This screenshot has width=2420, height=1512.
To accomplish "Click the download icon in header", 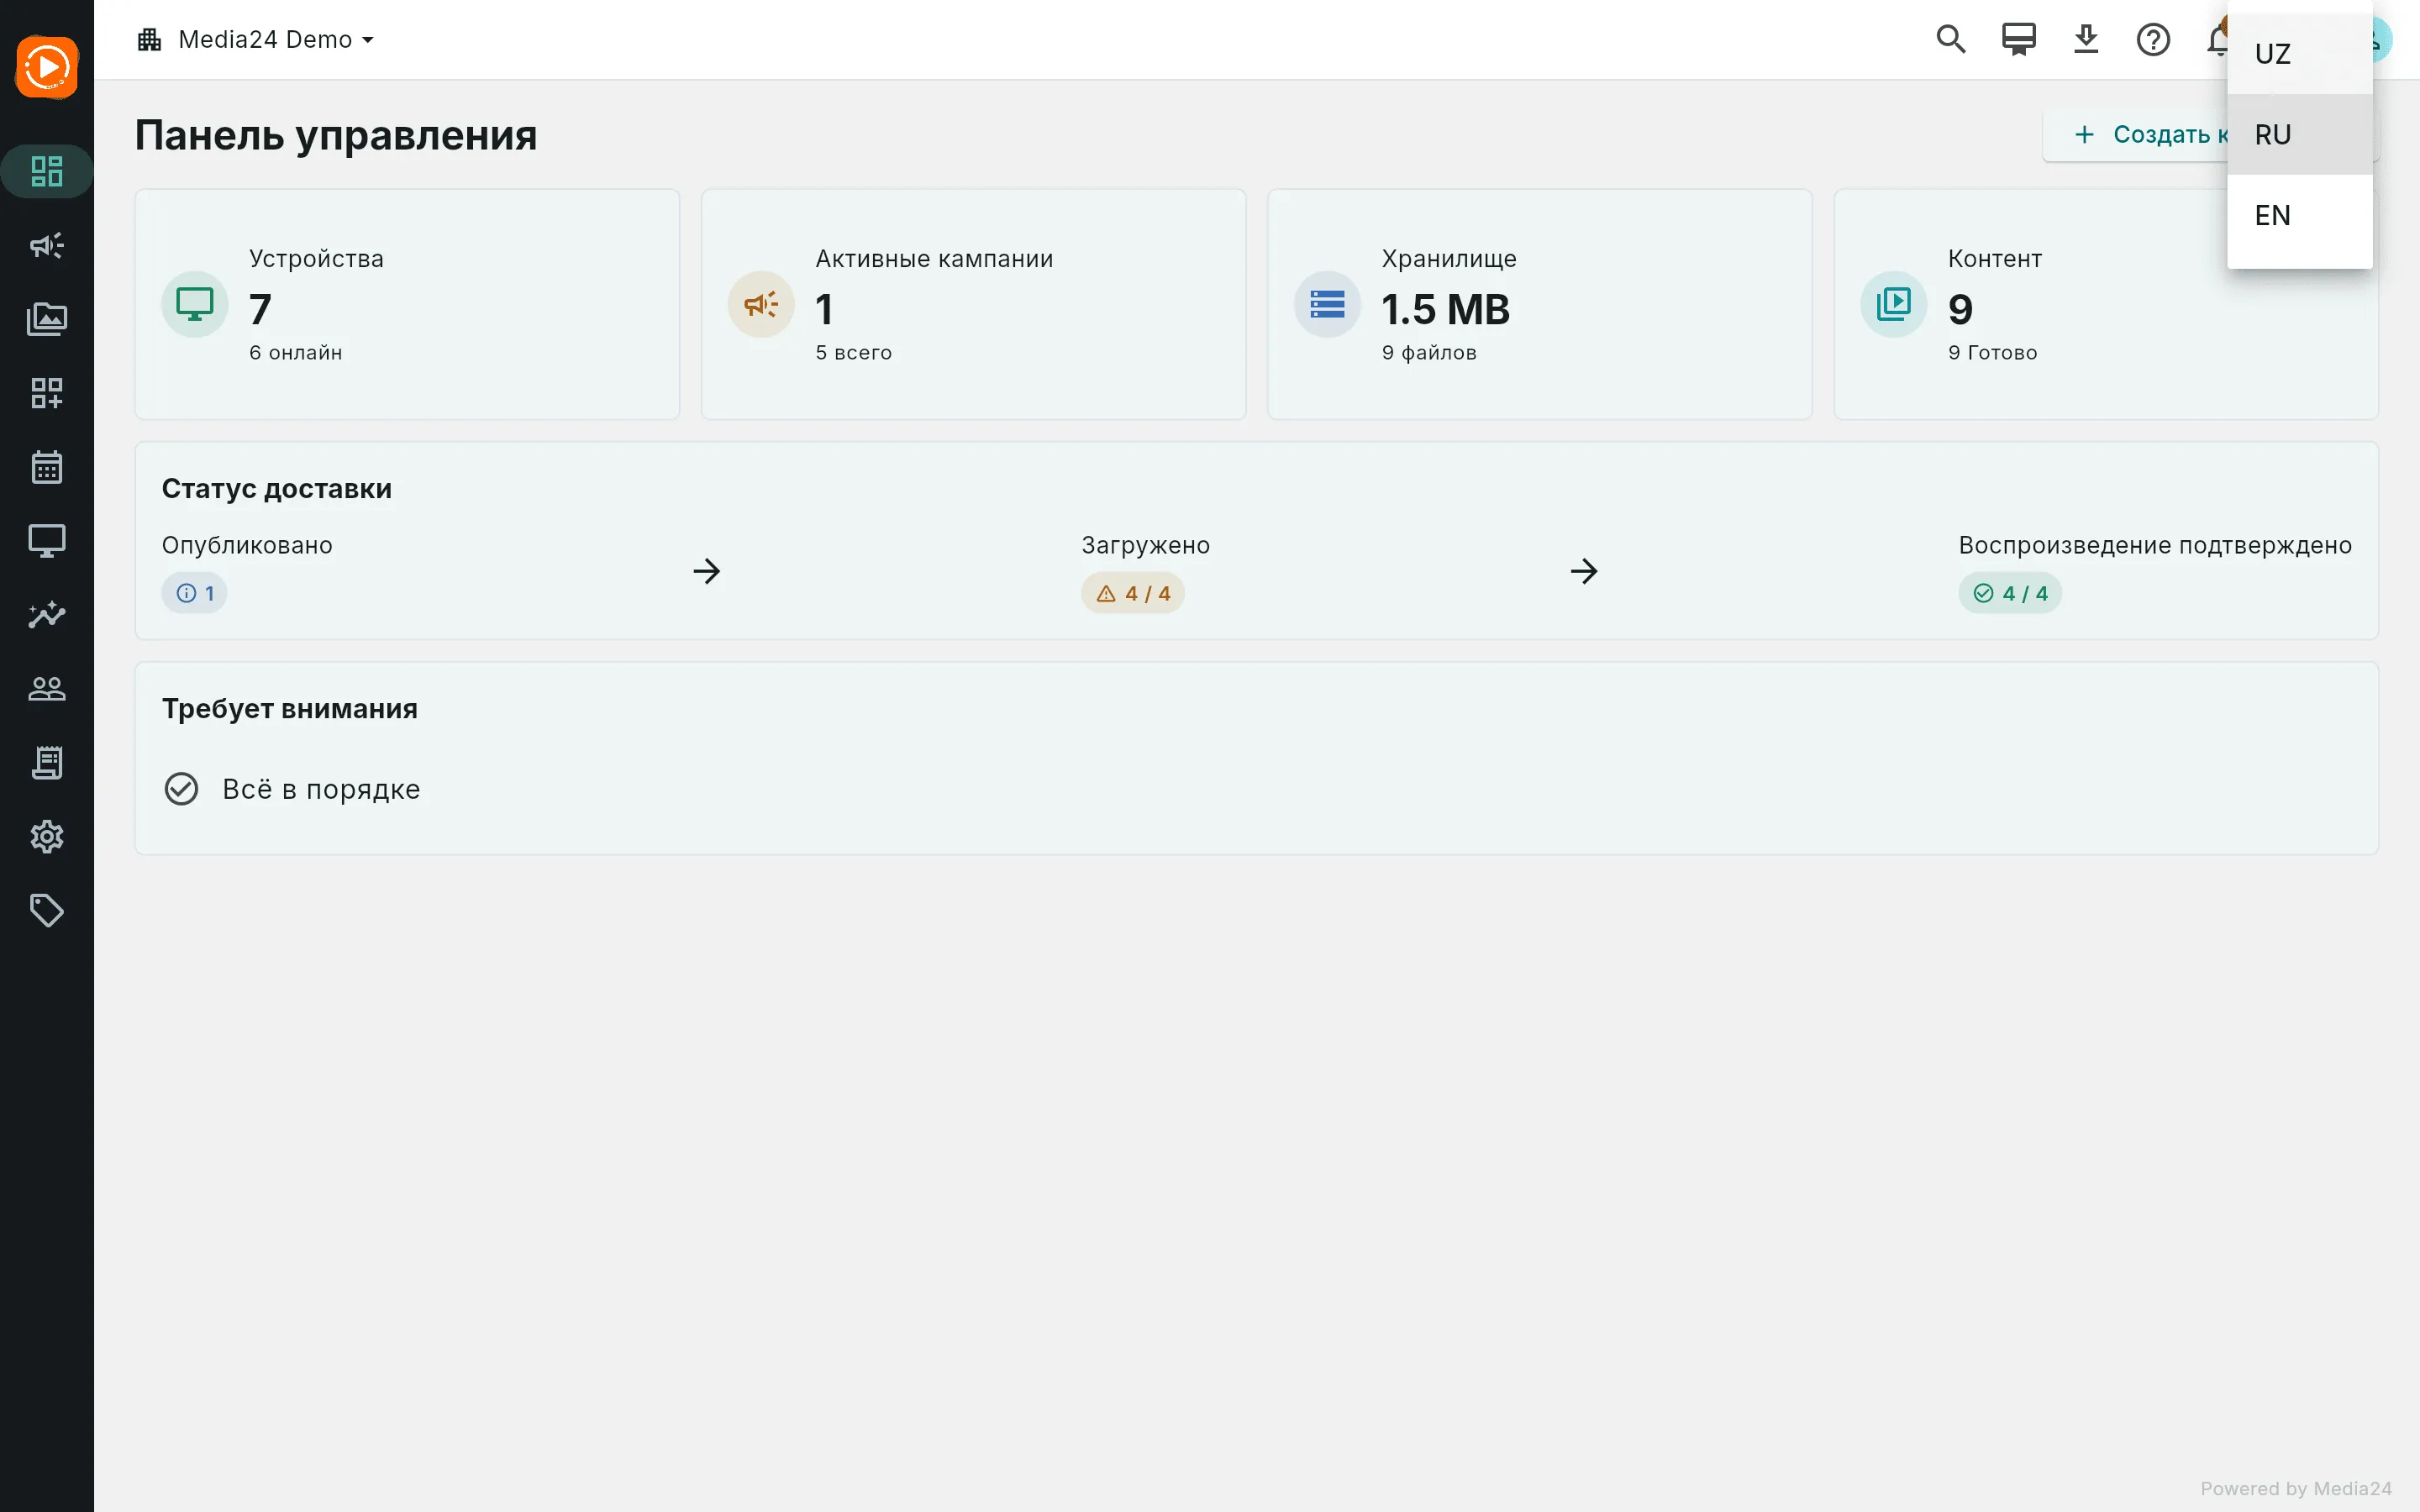I will [2086, 39].
